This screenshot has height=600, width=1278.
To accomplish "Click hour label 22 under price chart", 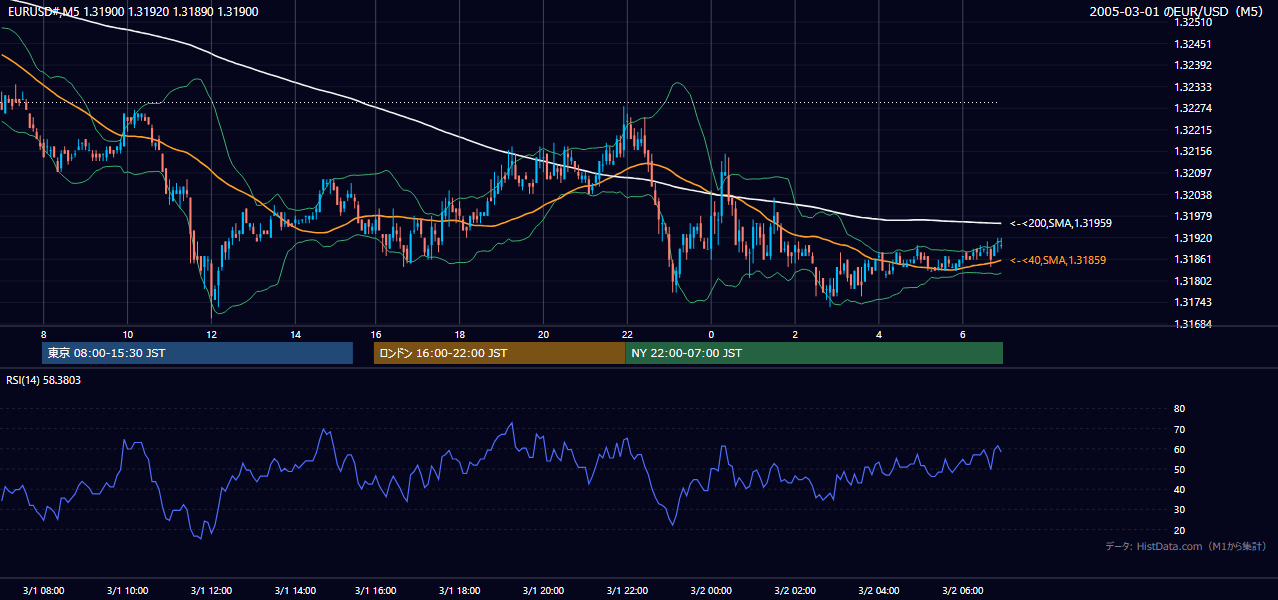I will coord(627,334).
